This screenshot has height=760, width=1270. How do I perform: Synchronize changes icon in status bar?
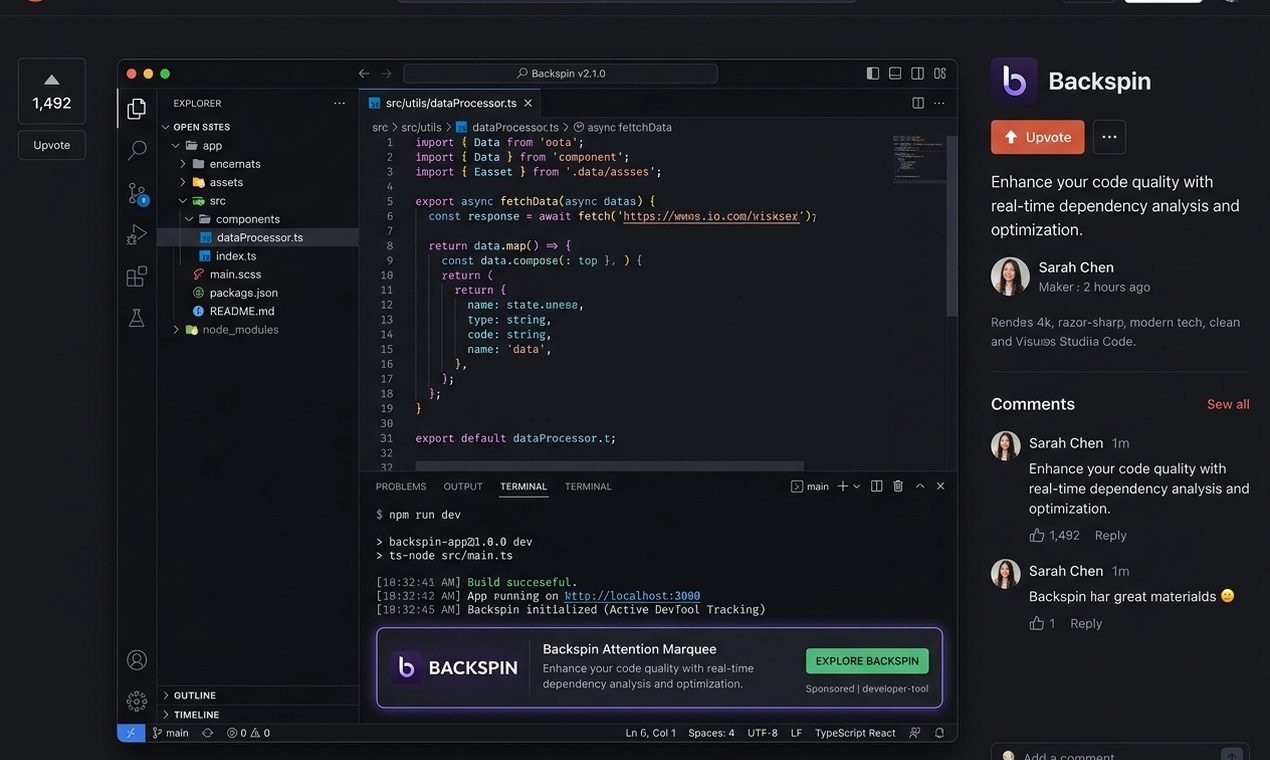pos(208,733)
